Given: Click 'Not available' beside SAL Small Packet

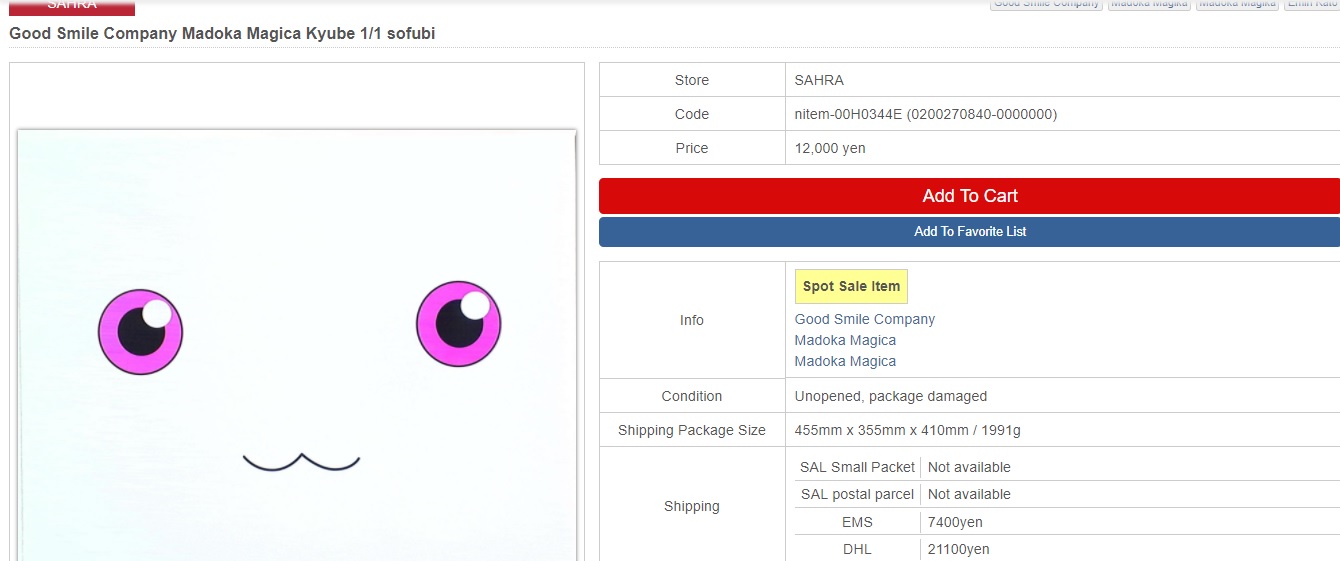Looking at the screenshot, I should [969, 467].
